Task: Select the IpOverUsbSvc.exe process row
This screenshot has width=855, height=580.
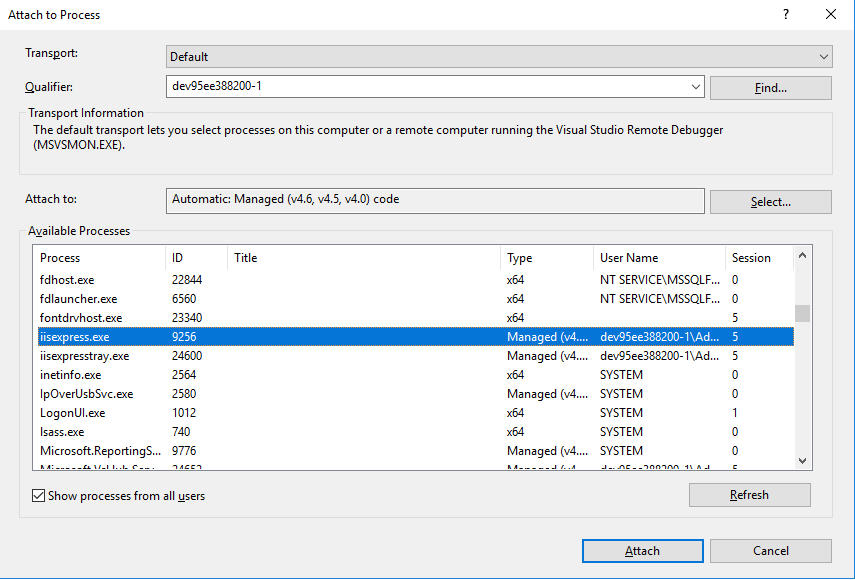Action: [416, 394]
